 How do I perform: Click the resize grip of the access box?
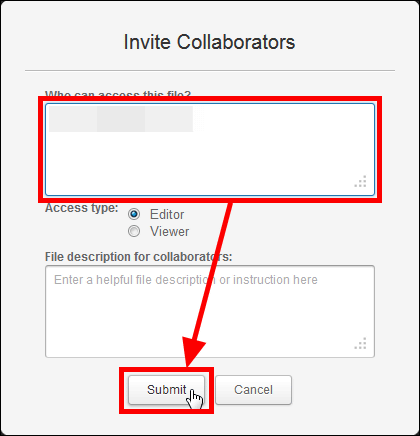[x=360, y=181]
